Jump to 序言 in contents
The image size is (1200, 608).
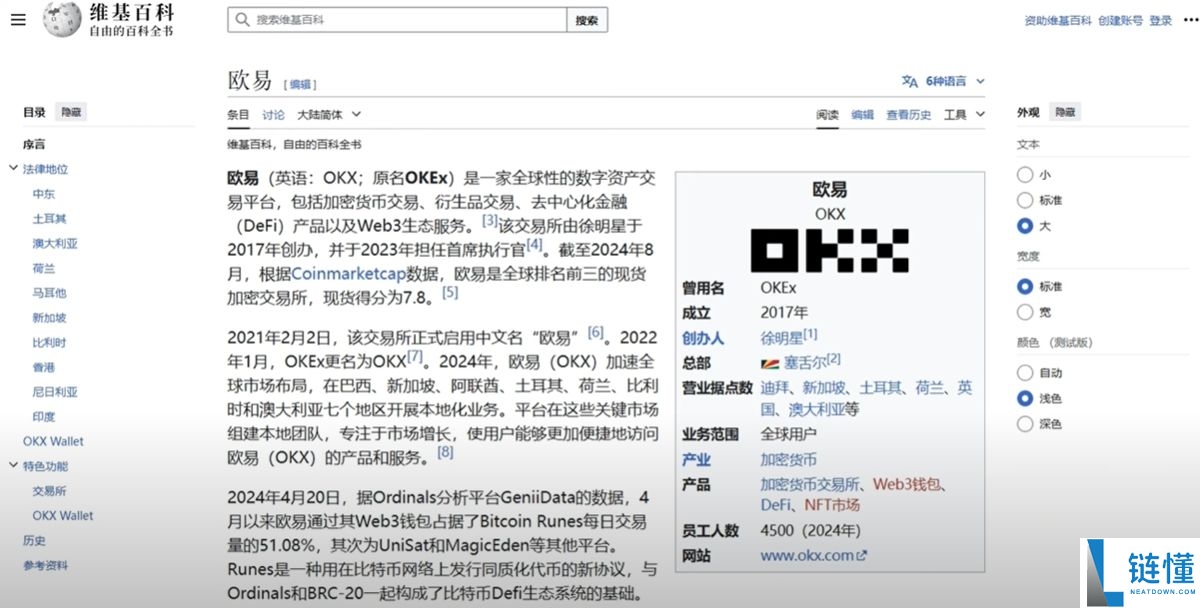(x=34, y=145)
